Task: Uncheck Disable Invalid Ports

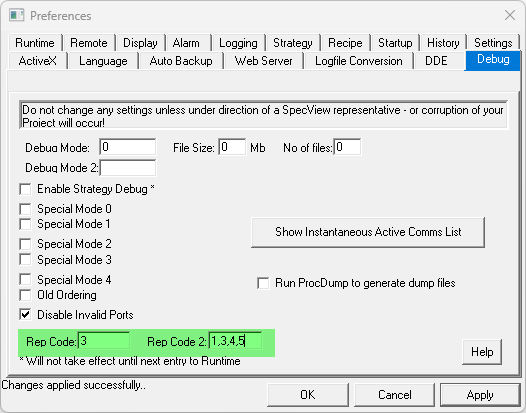Action: coord(25,315)
